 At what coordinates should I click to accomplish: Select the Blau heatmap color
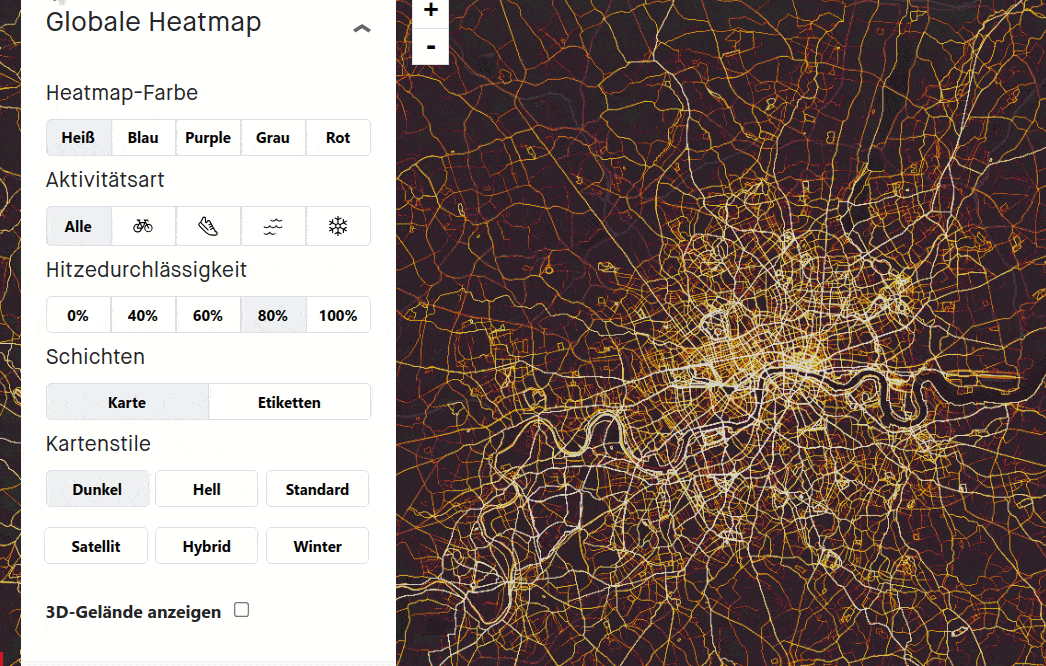(143, 137)
